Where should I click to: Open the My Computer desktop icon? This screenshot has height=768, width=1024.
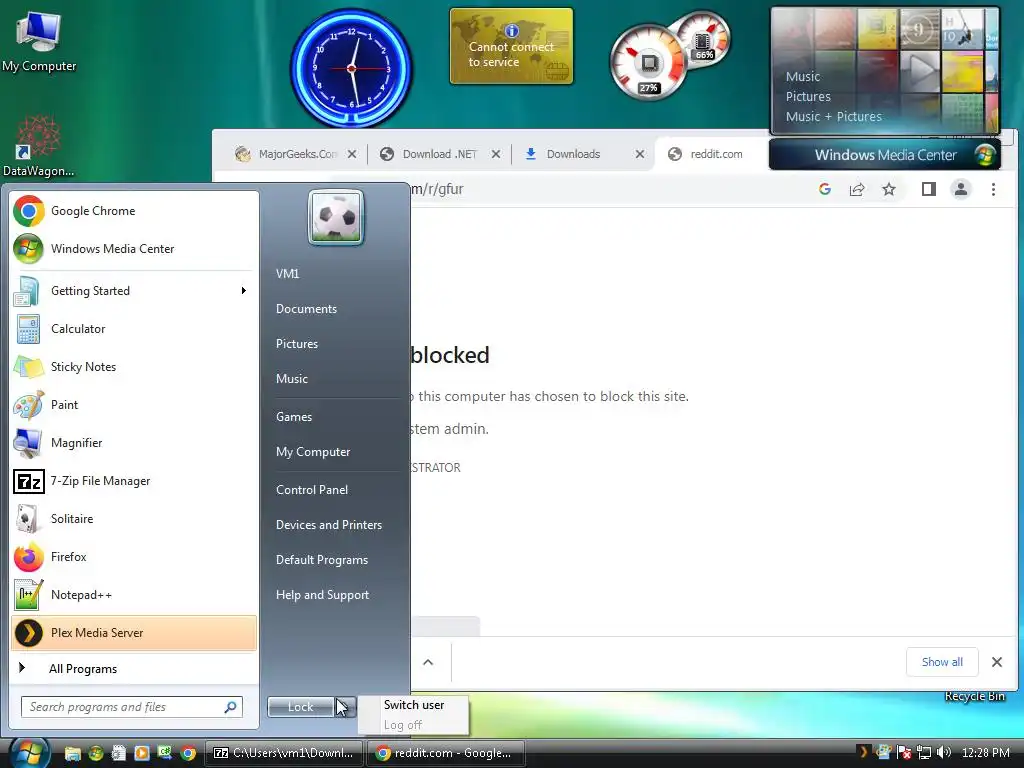(39, 41)
